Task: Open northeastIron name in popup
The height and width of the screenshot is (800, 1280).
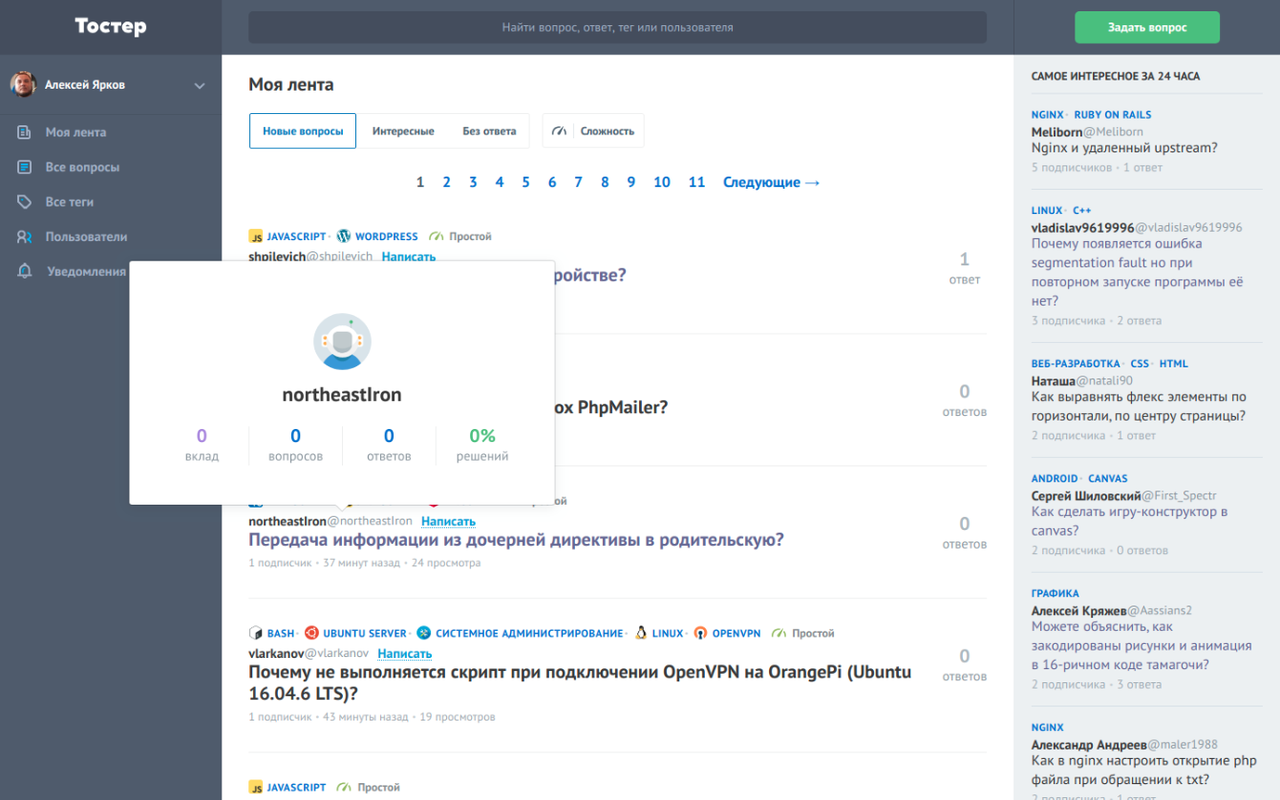Action: tap(342, 395)
